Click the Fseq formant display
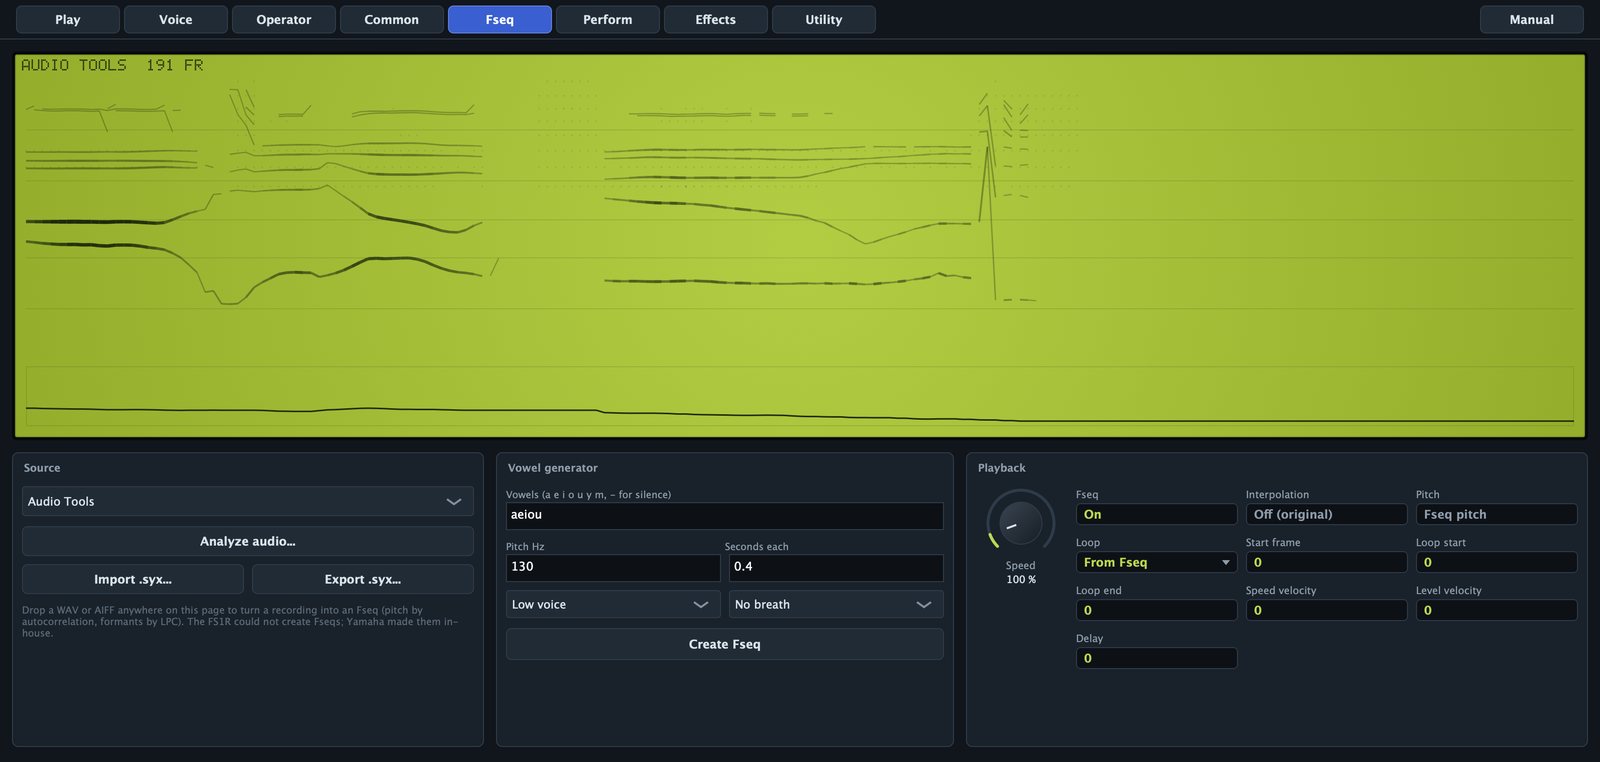The height and width of the screenshot is (762, 1600). pyautogui.click(x=800, y=246)
